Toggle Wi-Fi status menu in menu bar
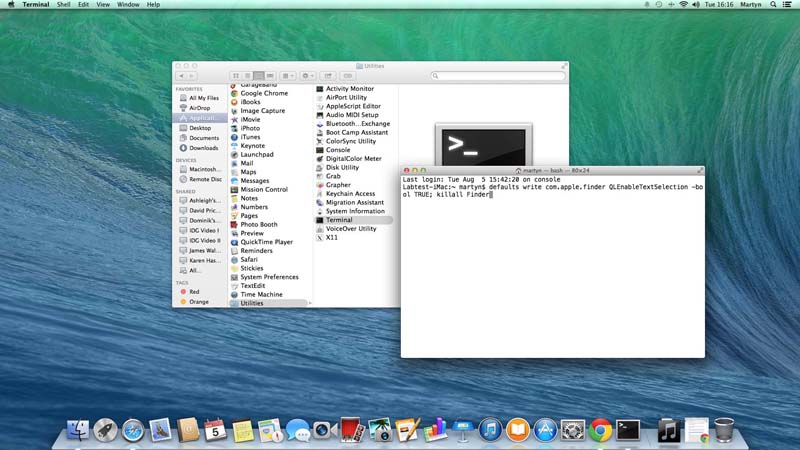The image size is (800, 450). pos(684,4)
